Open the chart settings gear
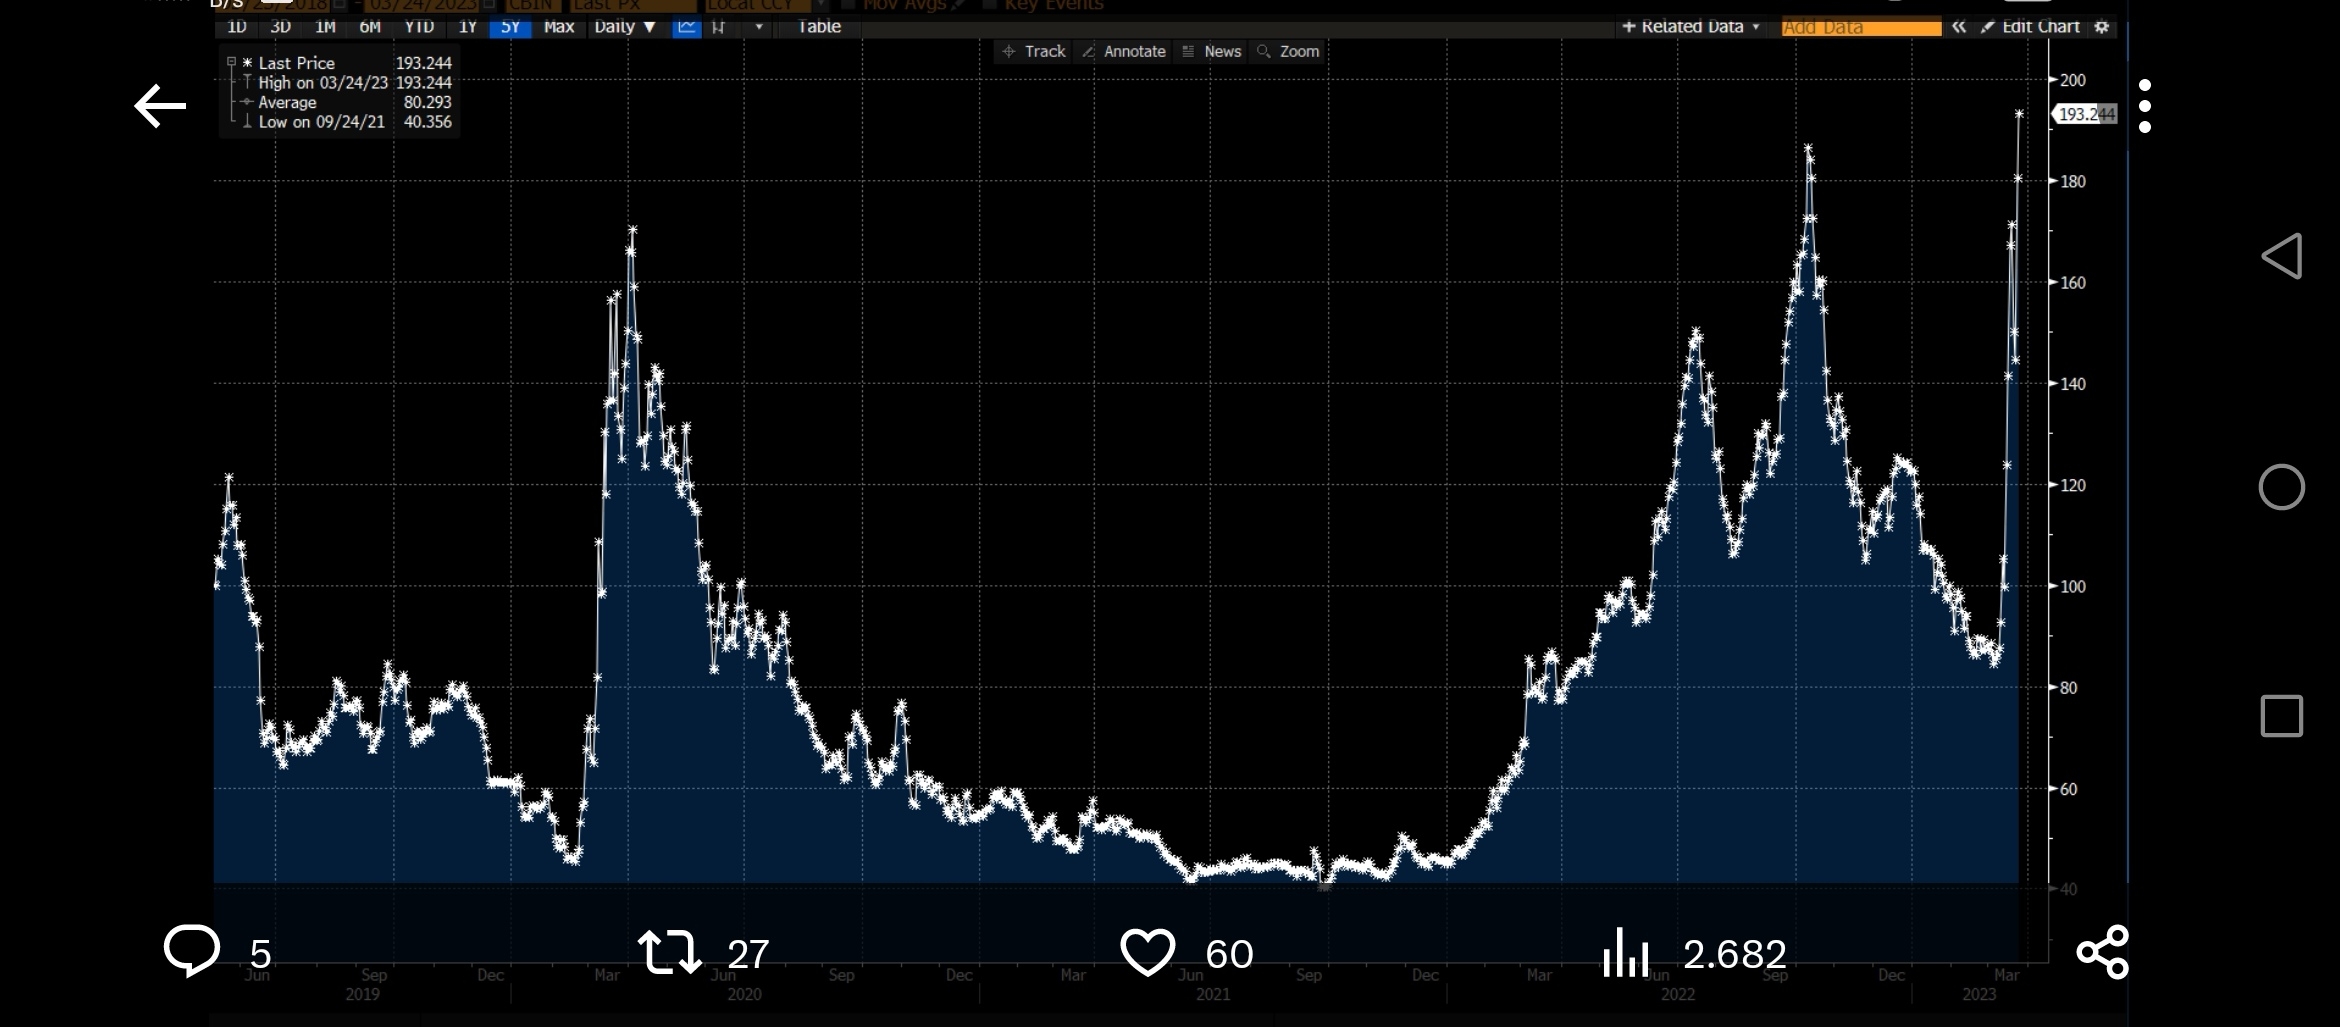This screenshot has width=2340, height=1027. (2100, 27)
